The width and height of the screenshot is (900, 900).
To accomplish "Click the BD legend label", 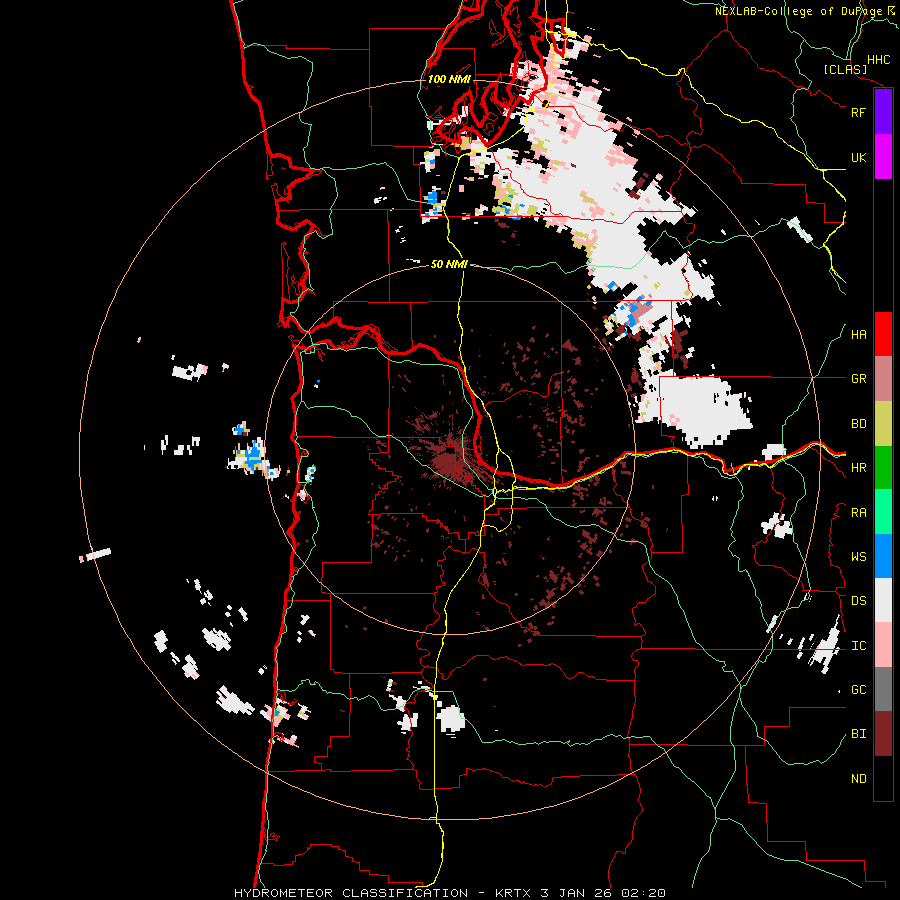I will 858,424.
